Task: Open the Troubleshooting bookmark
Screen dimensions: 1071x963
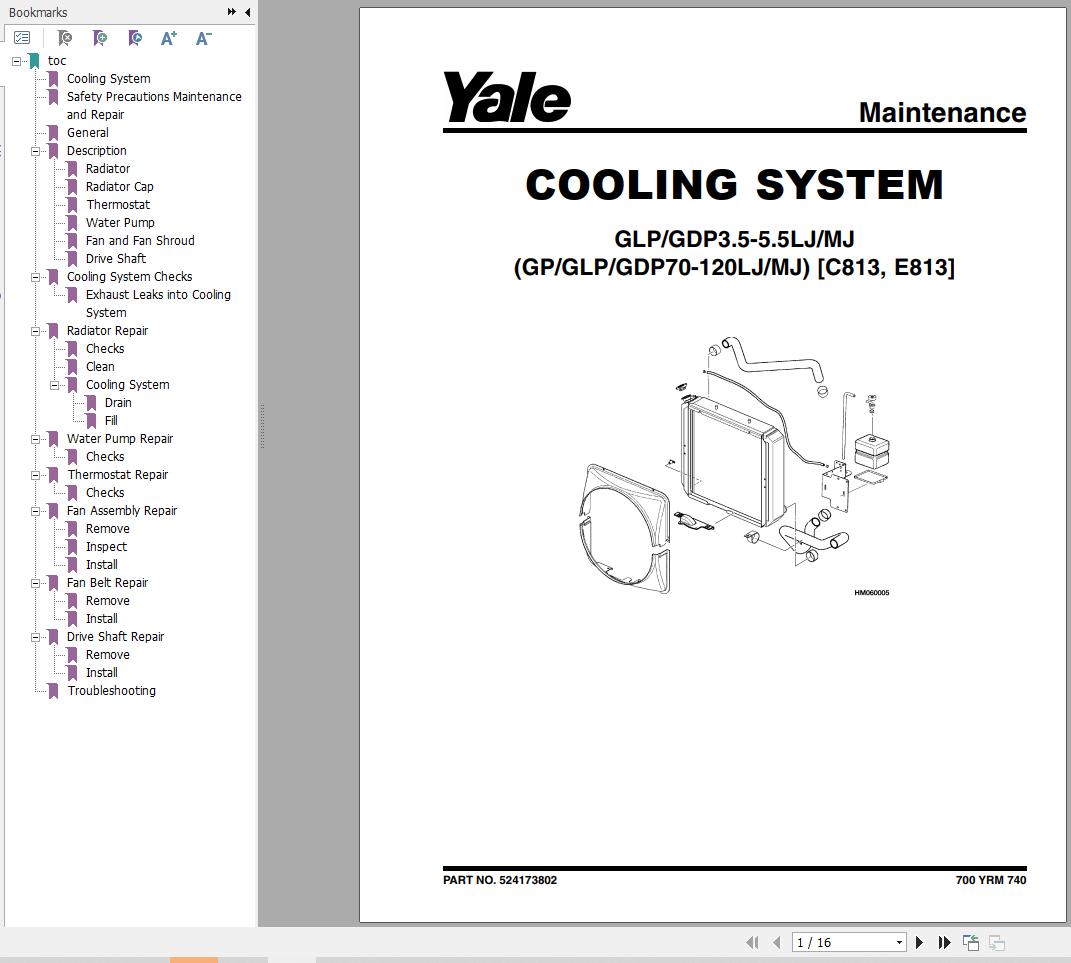Action: pyautogui.click(x=111, y=690)
